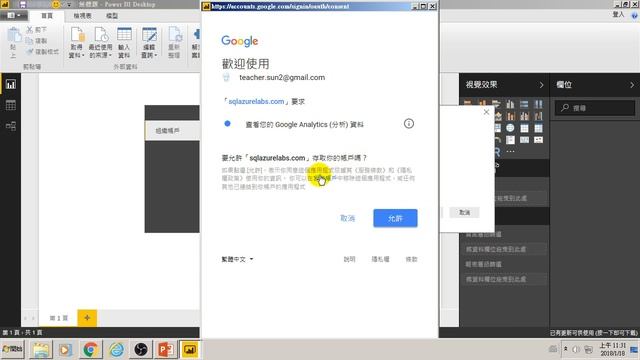This screenshot has height=360, width=640.
Task: Show info about the Google Analytics permission
Action: (x=409, y=124)
